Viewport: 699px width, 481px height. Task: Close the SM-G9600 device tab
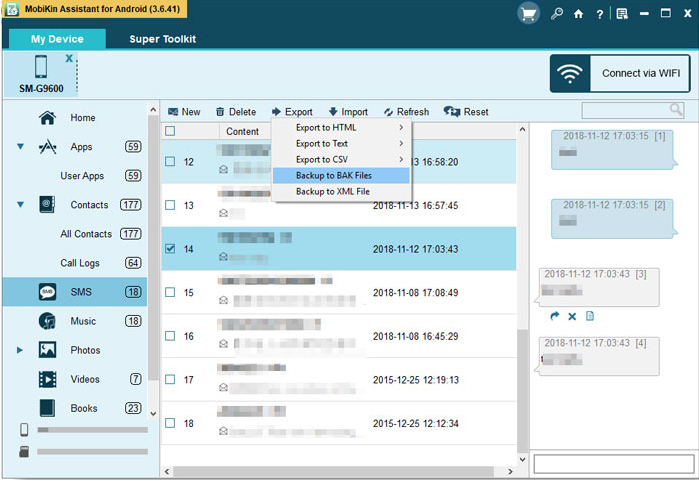pyautogui.click(x=69, y=59)
